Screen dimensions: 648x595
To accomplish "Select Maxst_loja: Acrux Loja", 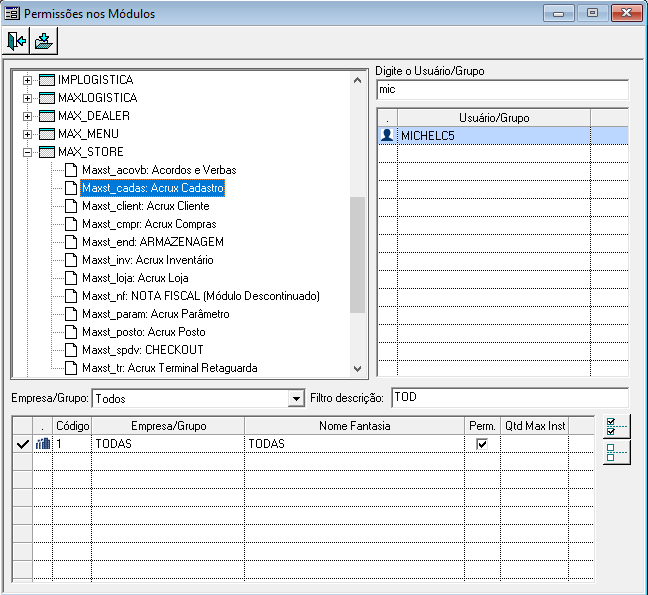I will [x=135, y=278].
